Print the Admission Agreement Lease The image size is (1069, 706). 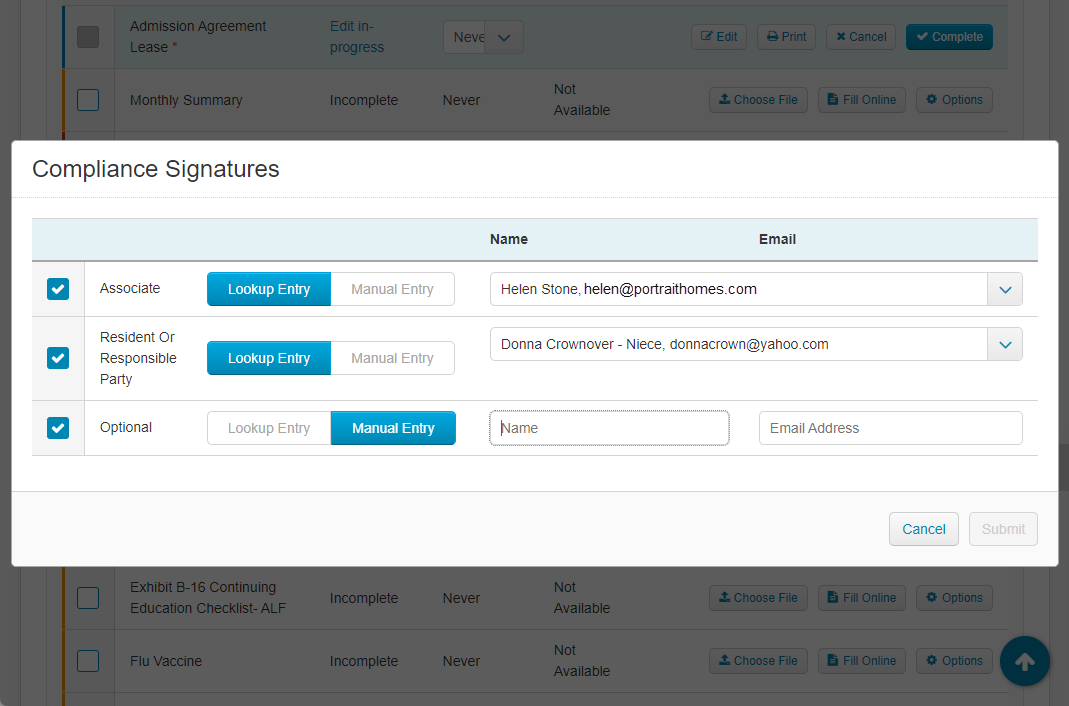[786, 37]
